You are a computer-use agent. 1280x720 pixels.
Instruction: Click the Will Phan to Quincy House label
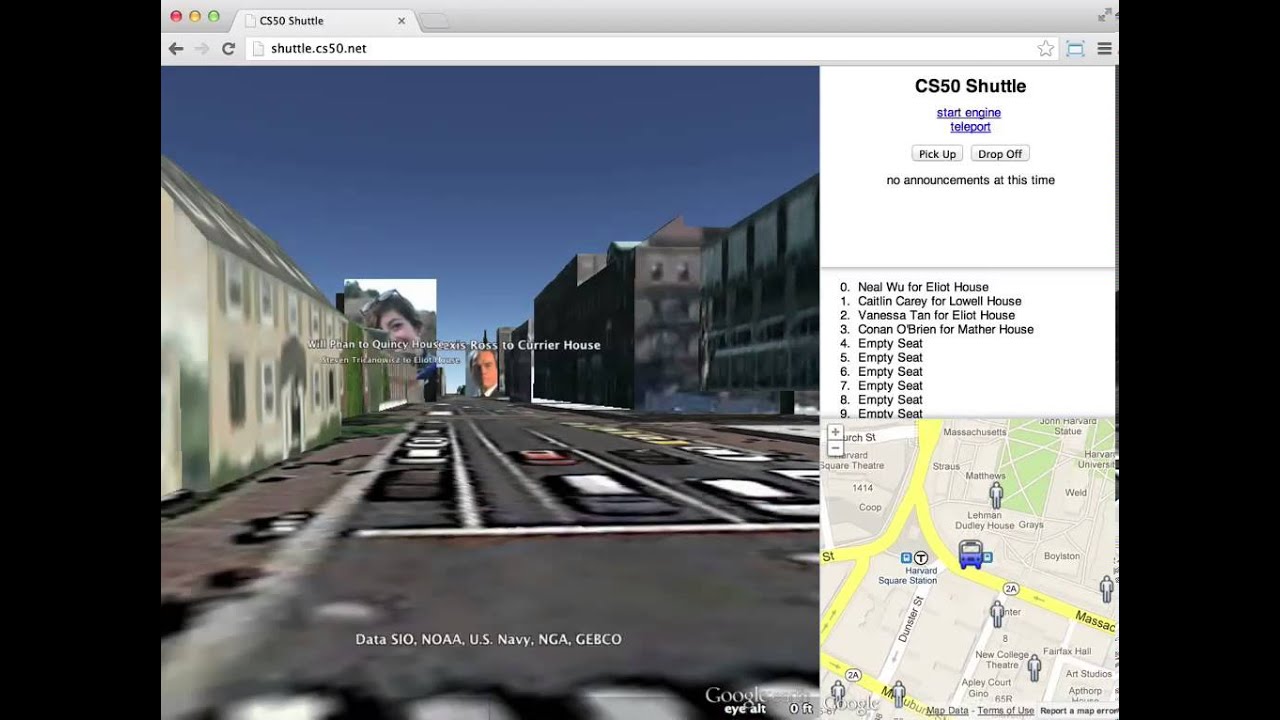[x=374, y=344]
